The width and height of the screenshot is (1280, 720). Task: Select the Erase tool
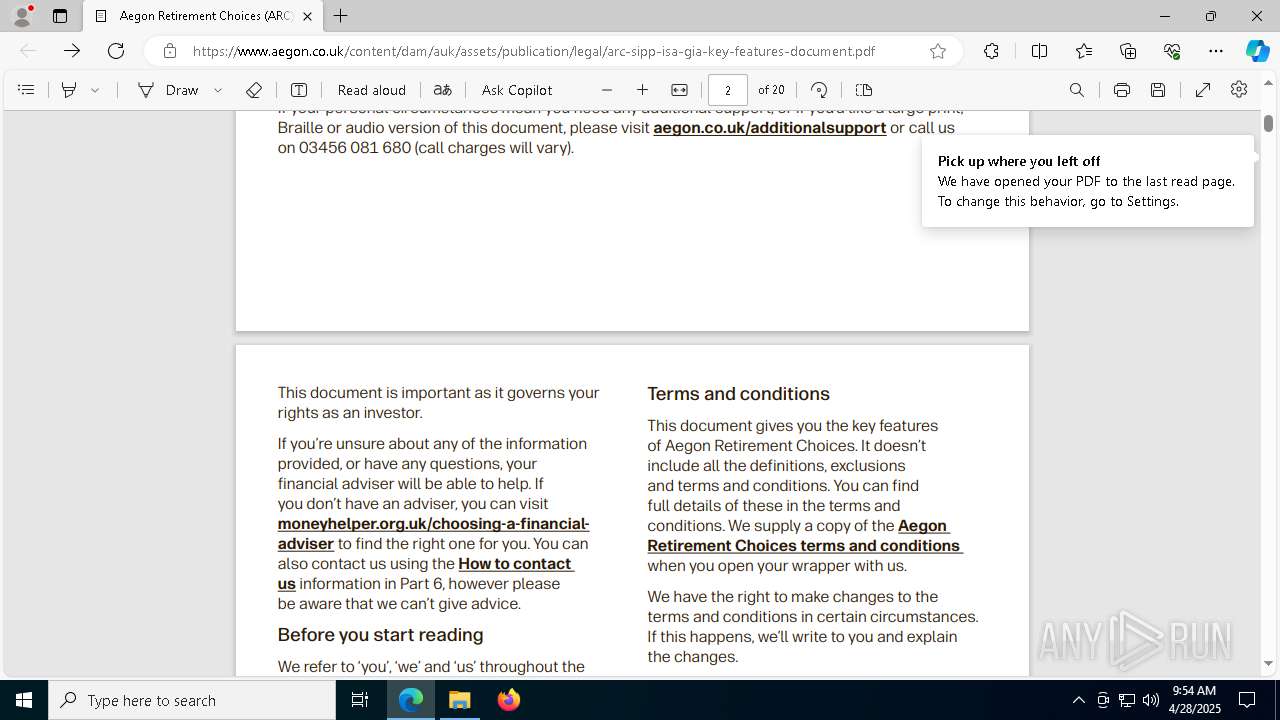coord(254,90)
